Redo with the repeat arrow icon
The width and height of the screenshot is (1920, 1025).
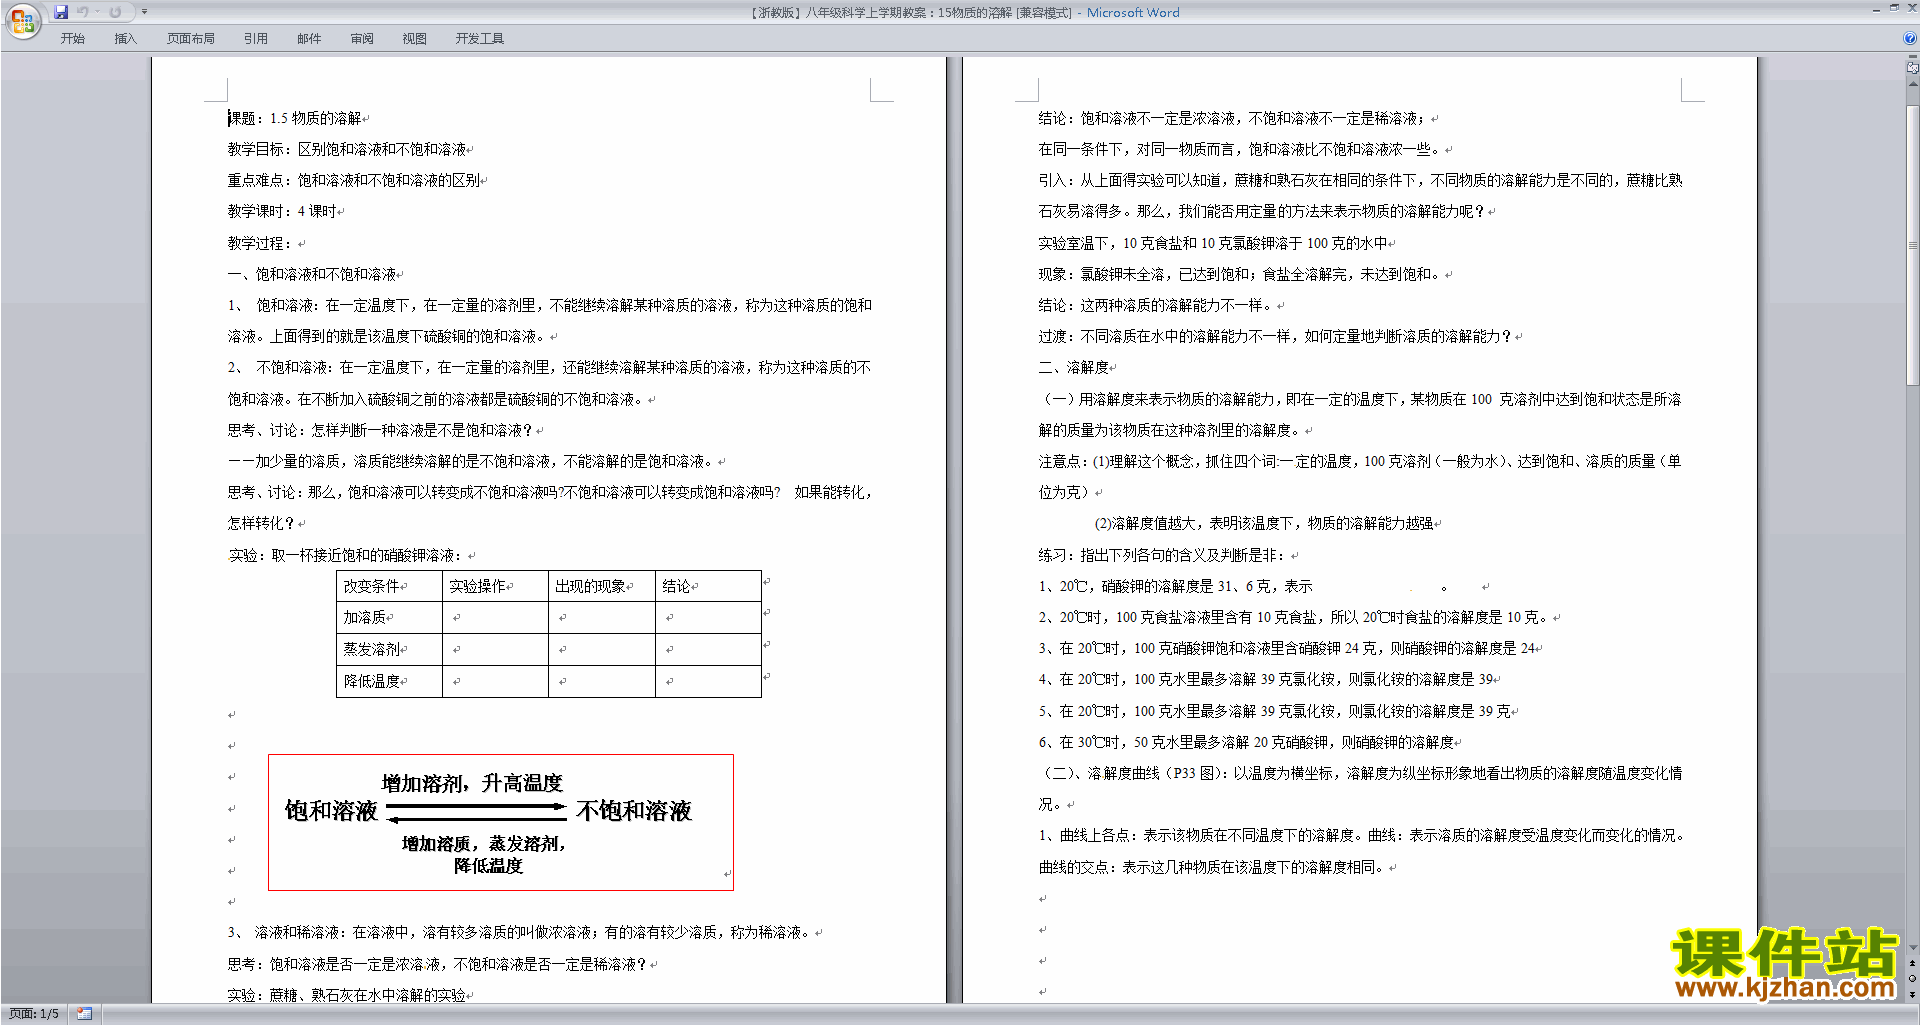point(115,12)
